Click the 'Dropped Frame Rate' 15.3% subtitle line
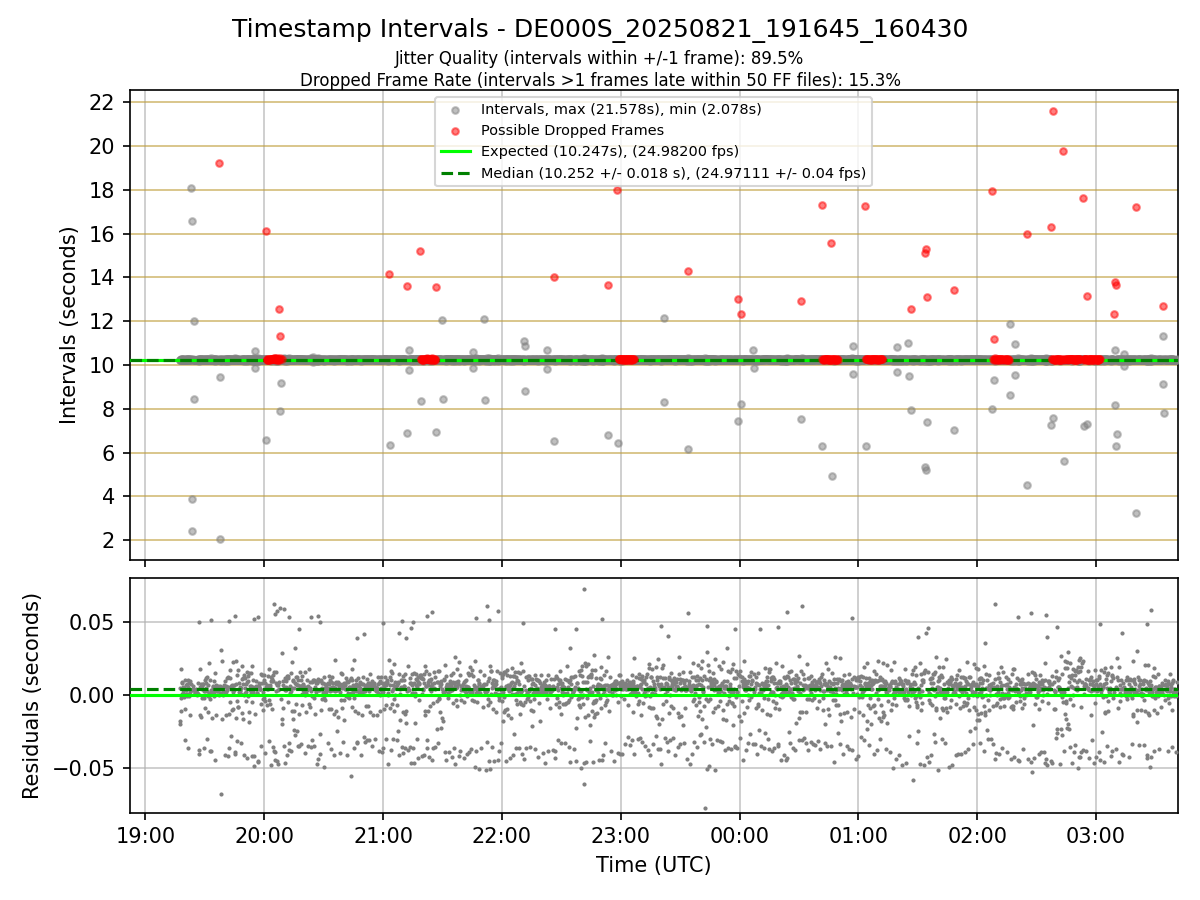Viewport: 1200px width, 900px height. coord(600,80)
